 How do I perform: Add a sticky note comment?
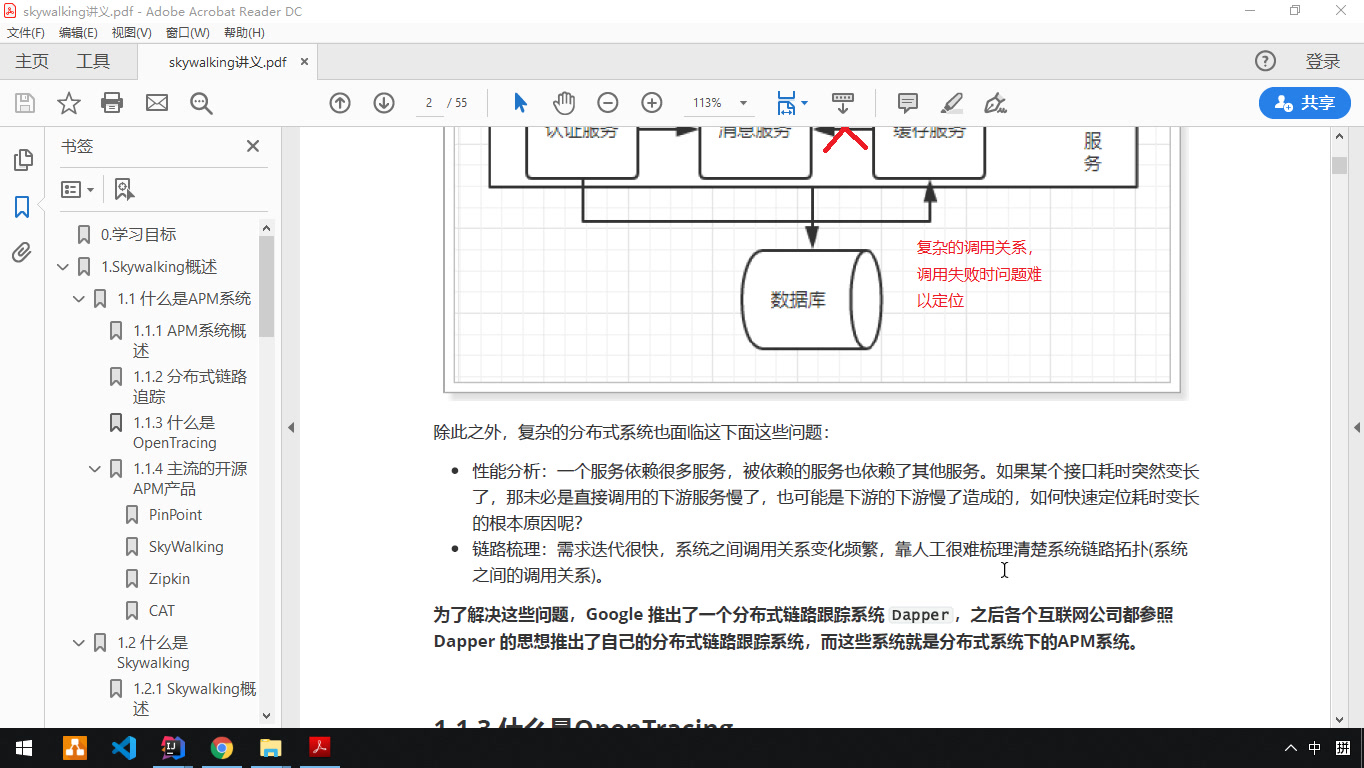[x=908, y=103]
